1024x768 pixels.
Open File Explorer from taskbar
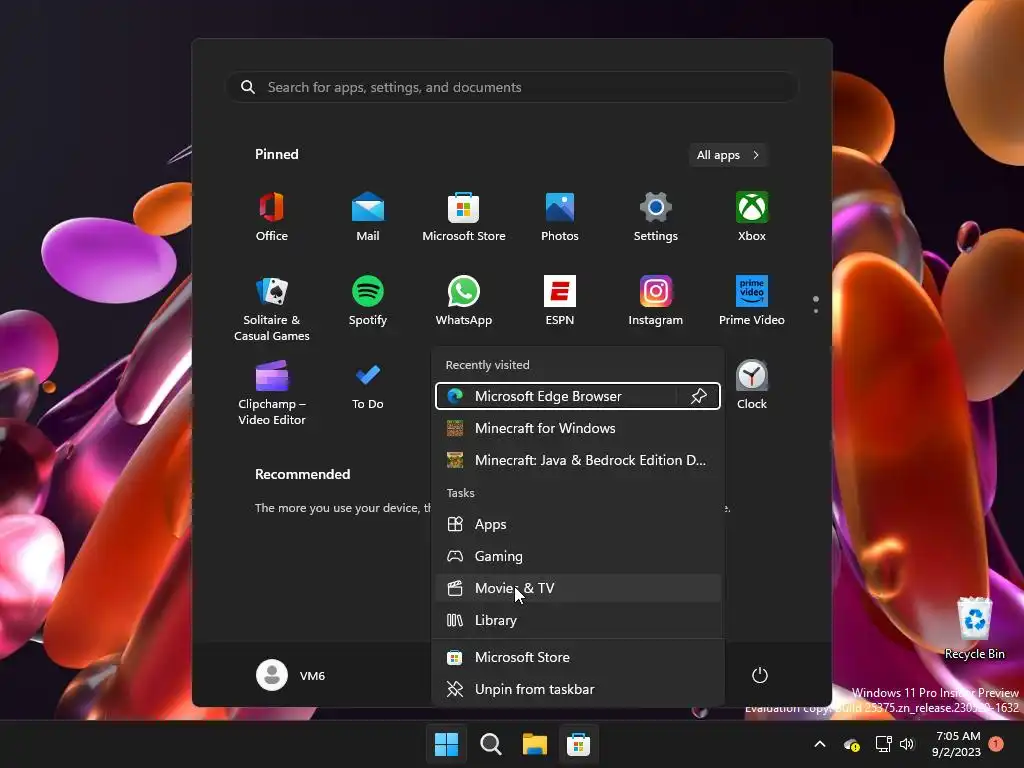pos(534,744)
